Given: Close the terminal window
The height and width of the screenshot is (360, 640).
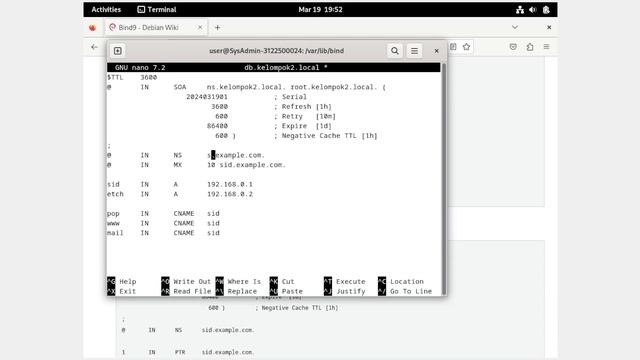Looking at the screenshot, I should click(x=436, y=51).
